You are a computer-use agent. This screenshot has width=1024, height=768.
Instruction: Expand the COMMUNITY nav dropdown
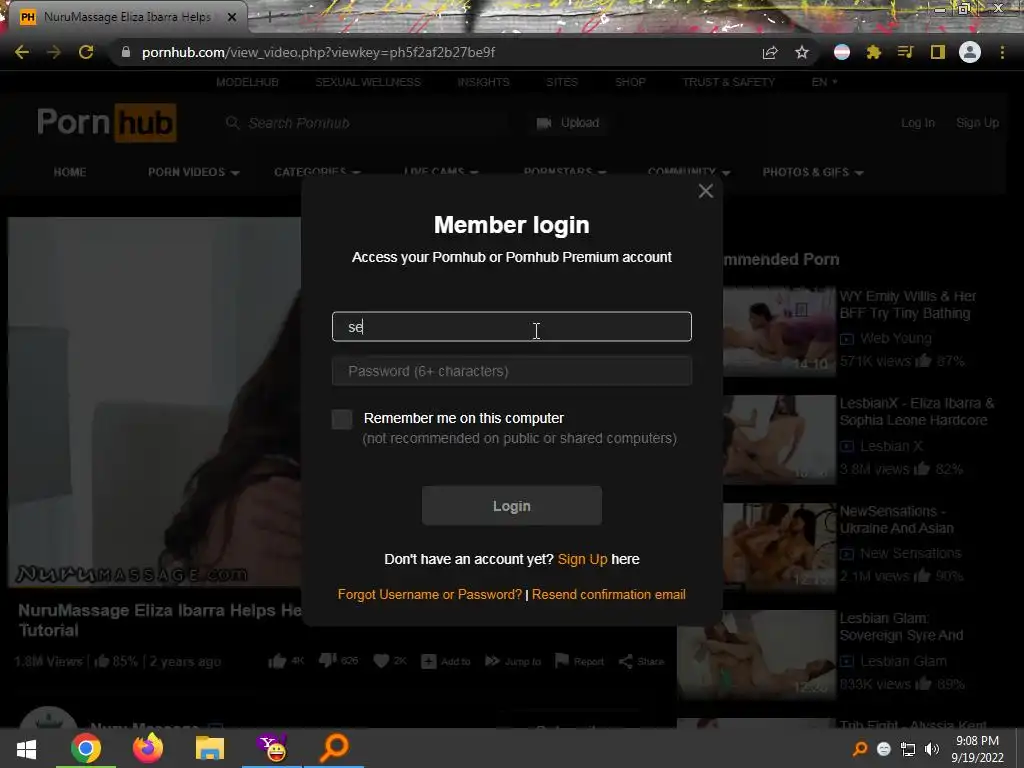pyautogui.click(x=688, y=172)
